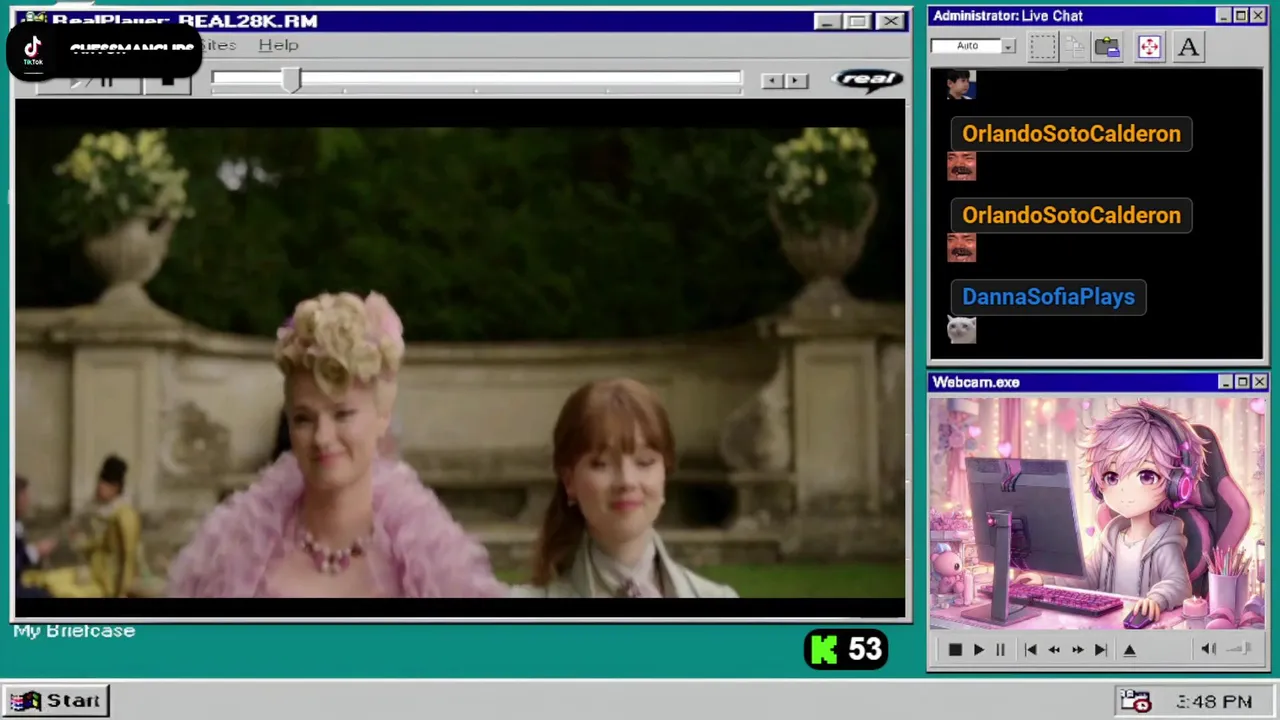
Task: Stop playback in Webcam.exe window
Action: click(955, 650)
